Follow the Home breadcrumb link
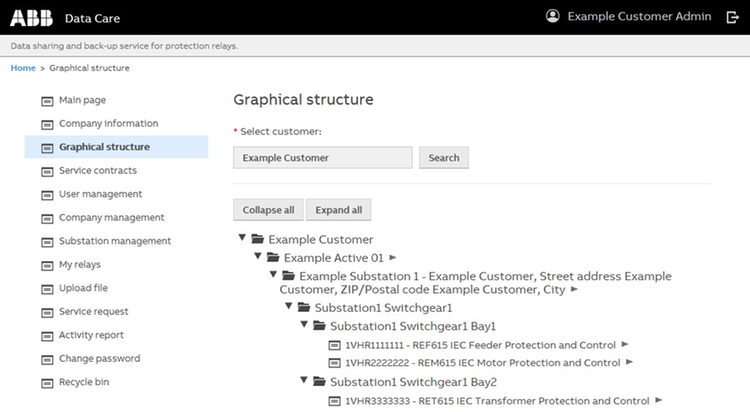The width and height of the screenshot is (750, 412). click(x=23, y=68)
